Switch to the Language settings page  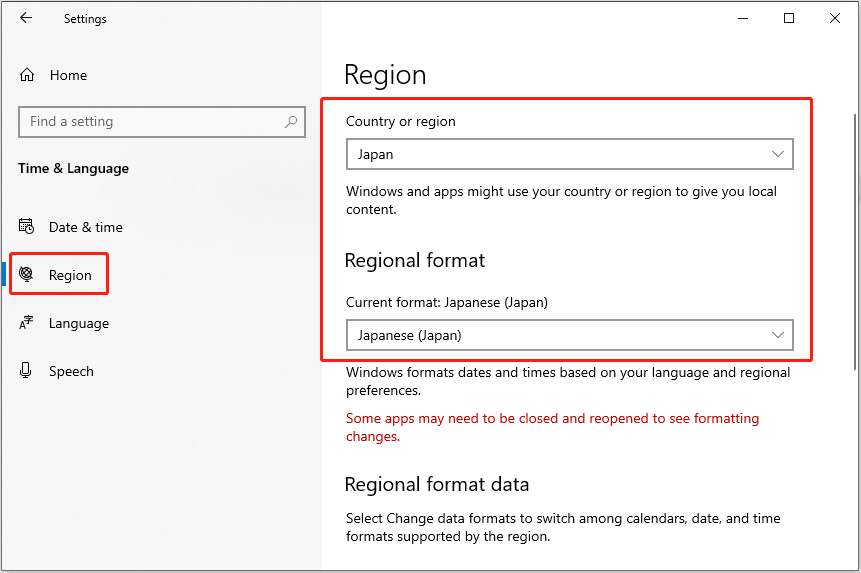(79, 323)
